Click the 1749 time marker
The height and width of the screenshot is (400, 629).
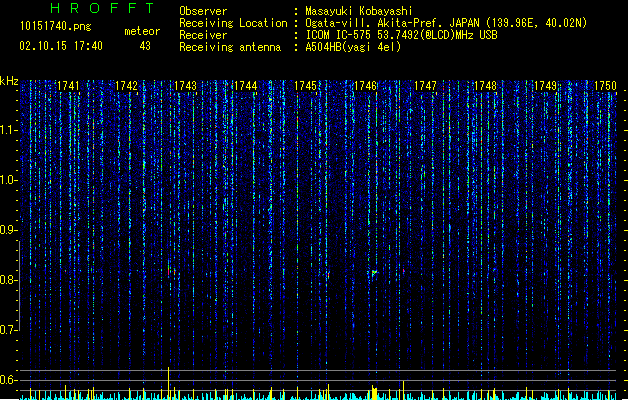click(546, 86)
